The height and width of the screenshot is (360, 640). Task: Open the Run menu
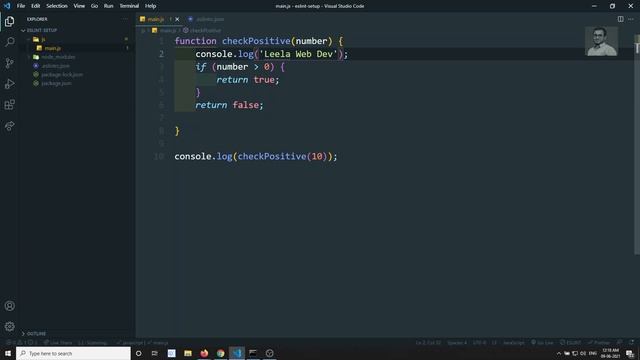pos(108,6)
